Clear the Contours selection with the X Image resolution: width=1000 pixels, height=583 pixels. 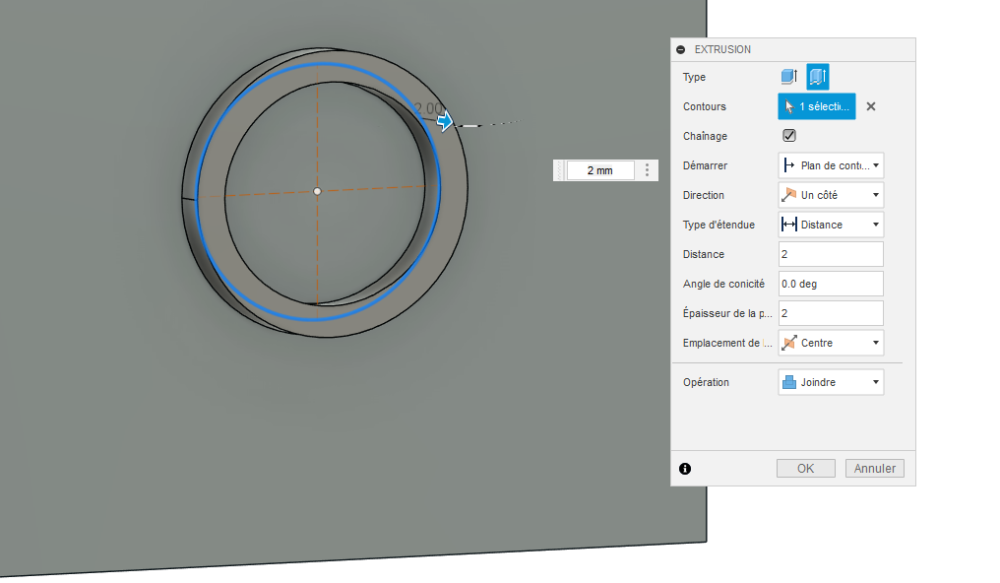tap(871, 107)
